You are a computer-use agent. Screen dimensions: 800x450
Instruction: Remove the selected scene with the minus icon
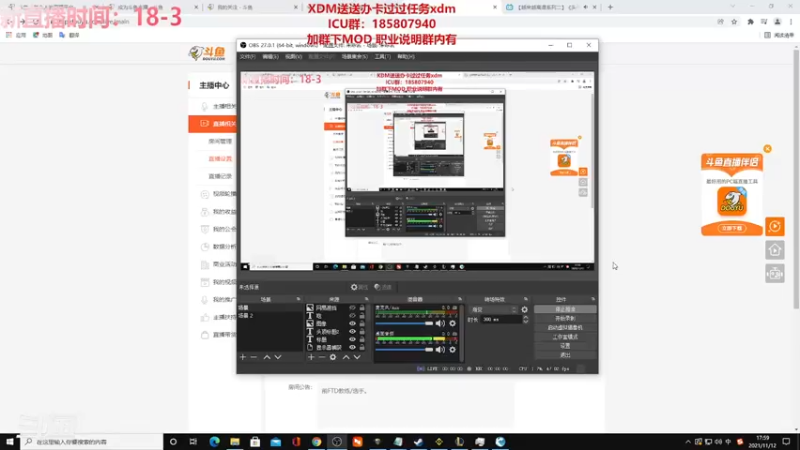click(254, 357)
